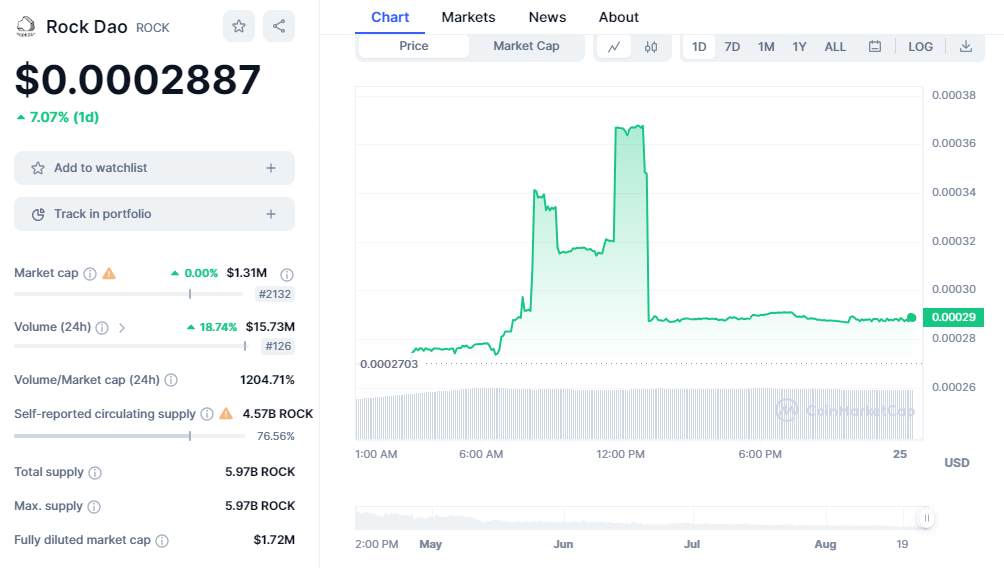The width and height of the screenshot is (1004, 568).
Task: Click the 0.00029 current price label
Action: [953, 317]
